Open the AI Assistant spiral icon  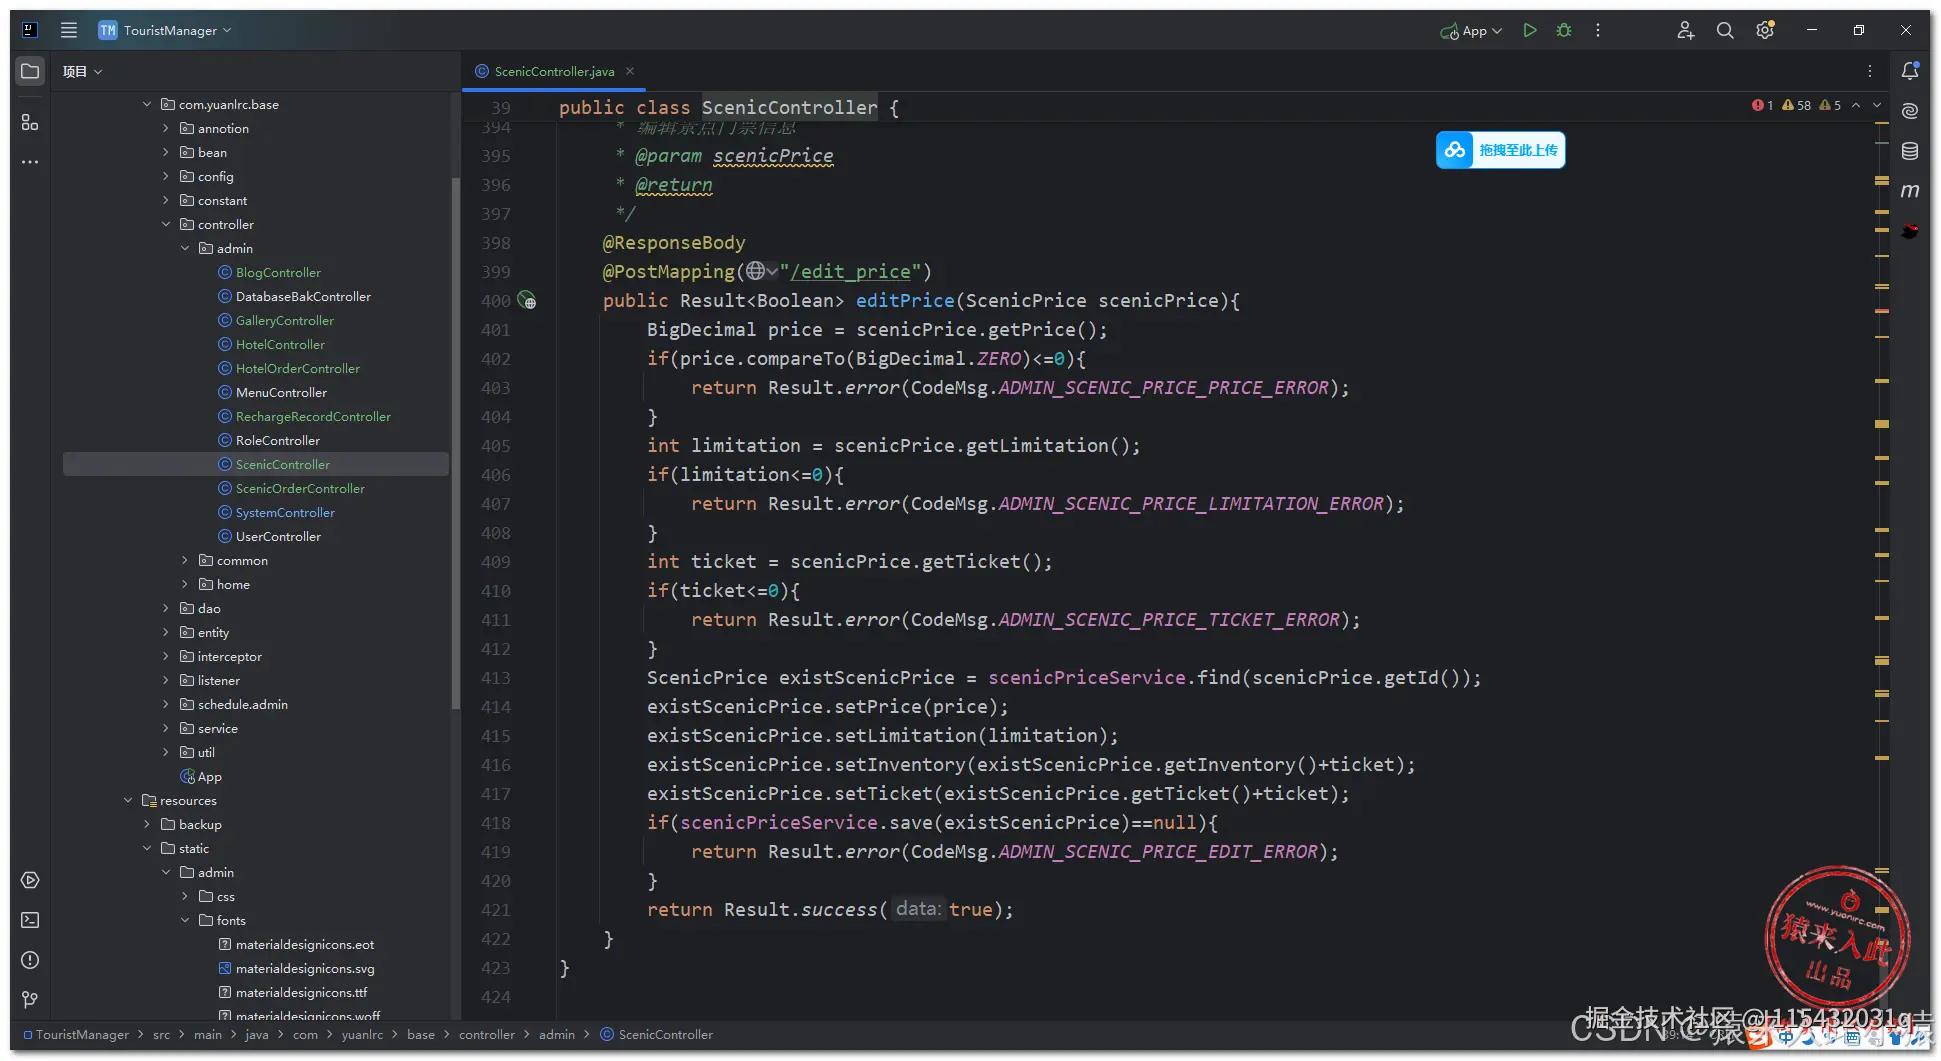(1910, 111)
